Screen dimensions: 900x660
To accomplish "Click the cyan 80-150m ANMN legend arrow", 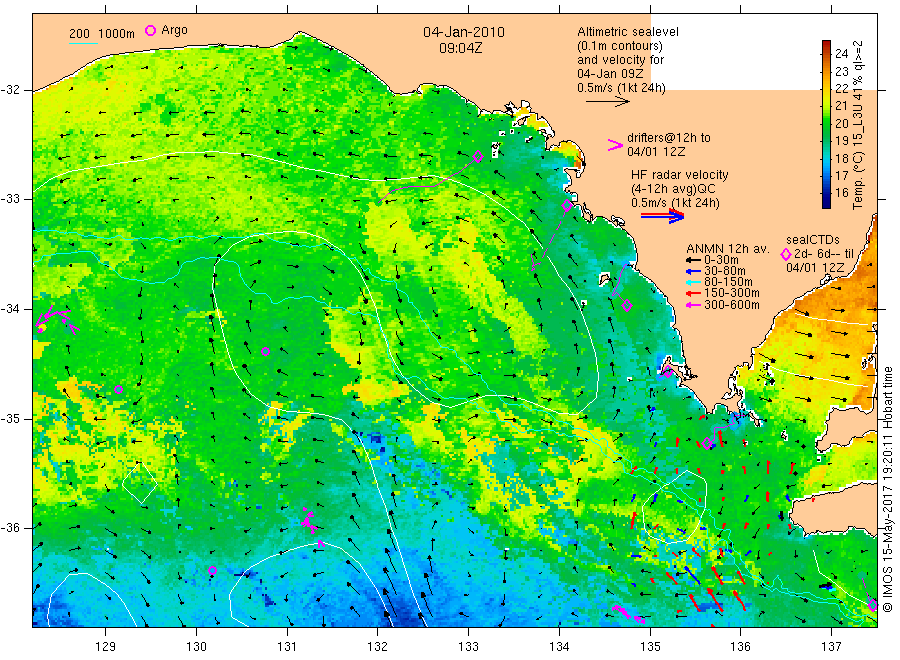I will [x=693, y=282].
